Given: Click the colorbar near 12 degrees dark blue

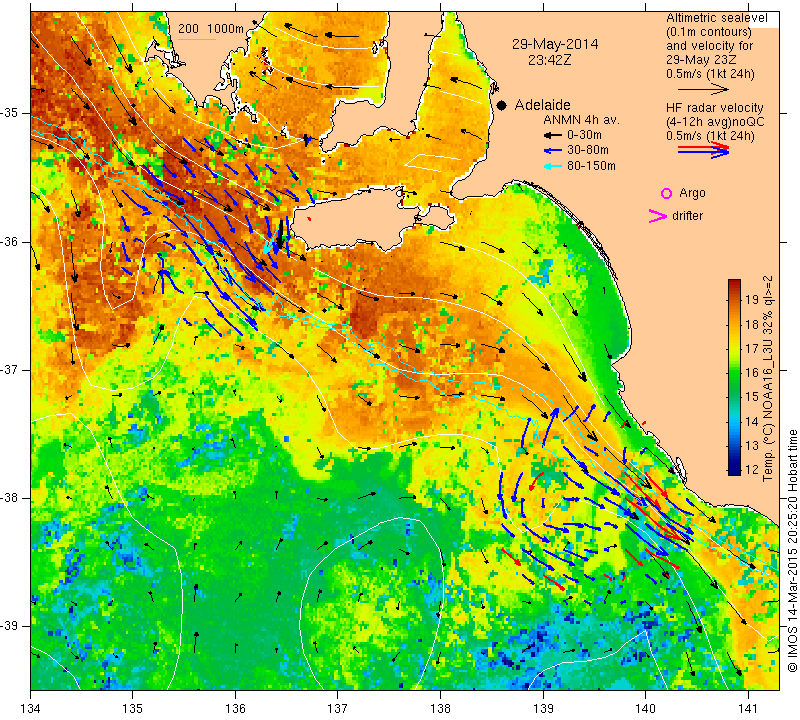Looking at the screenshot, I should click(734, 469).
